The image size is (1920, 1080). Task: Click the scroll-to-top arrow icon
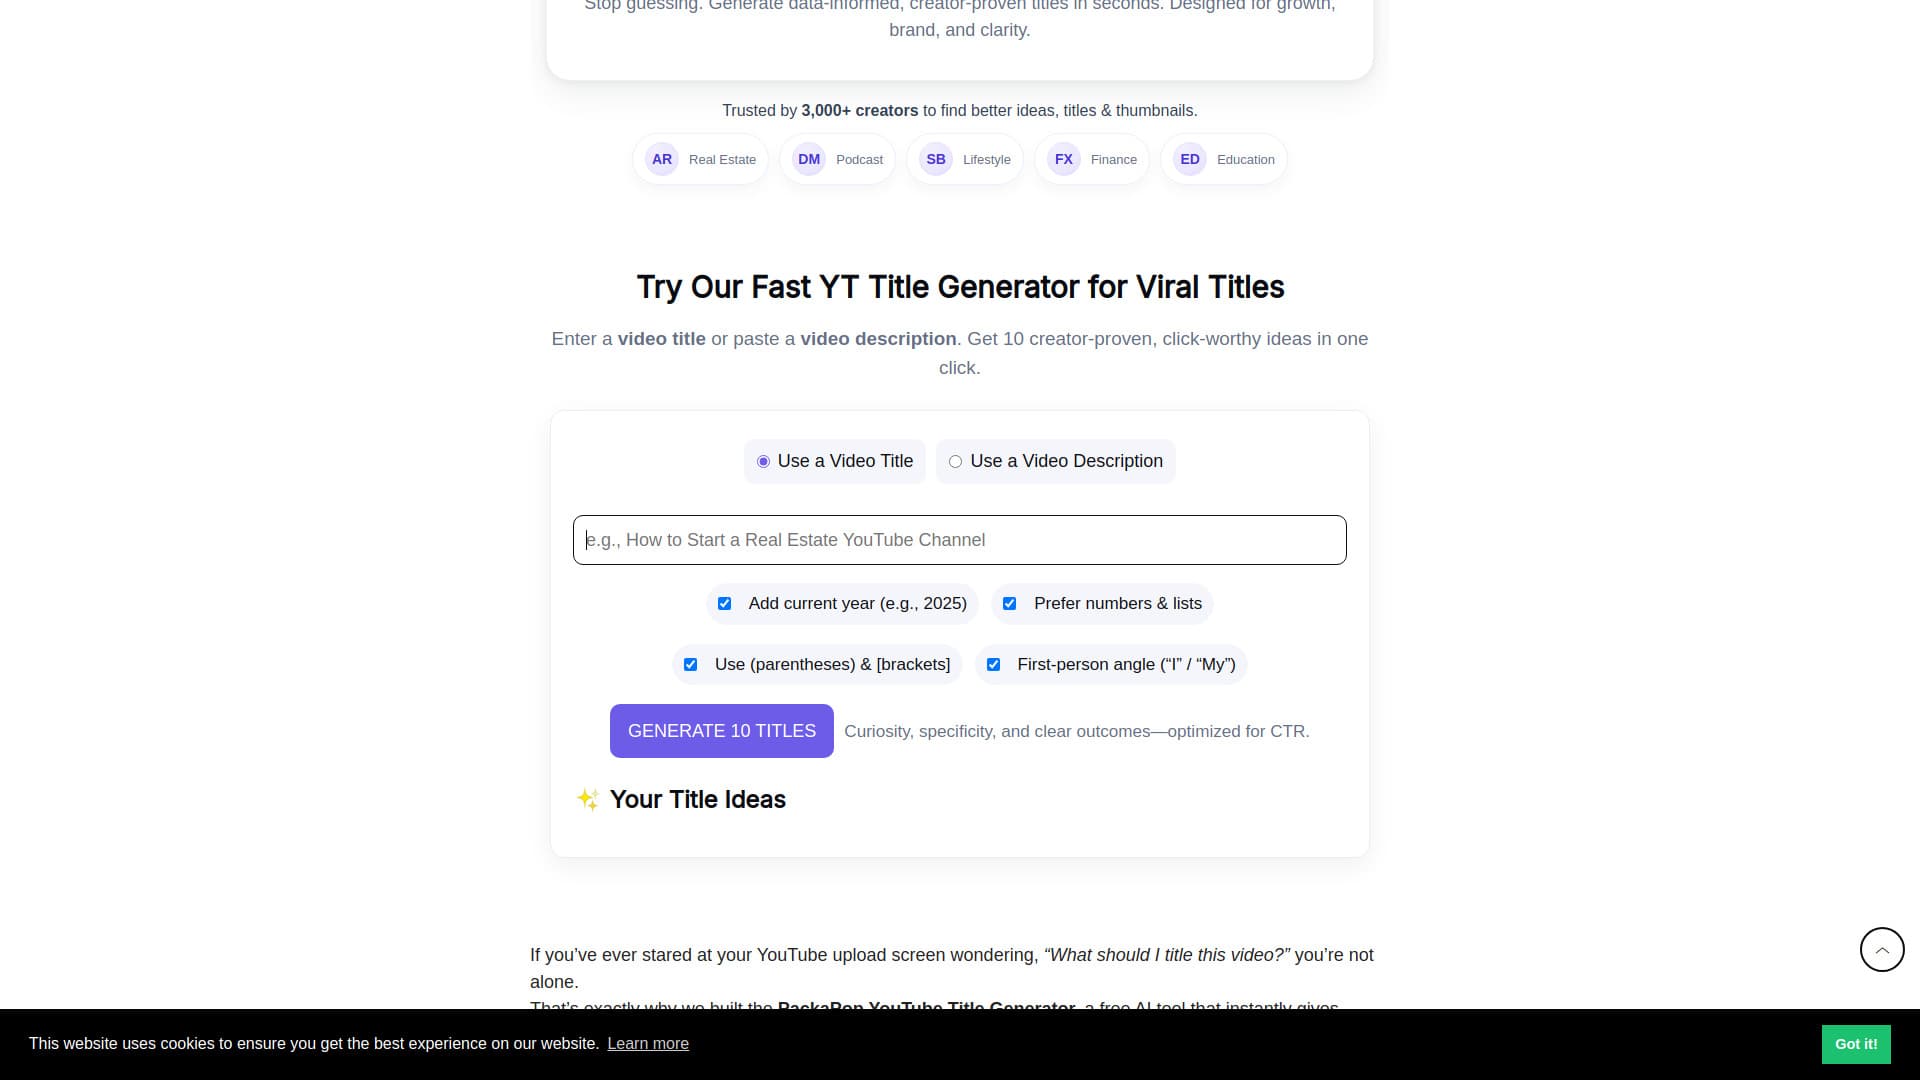tap(1881, 949)
